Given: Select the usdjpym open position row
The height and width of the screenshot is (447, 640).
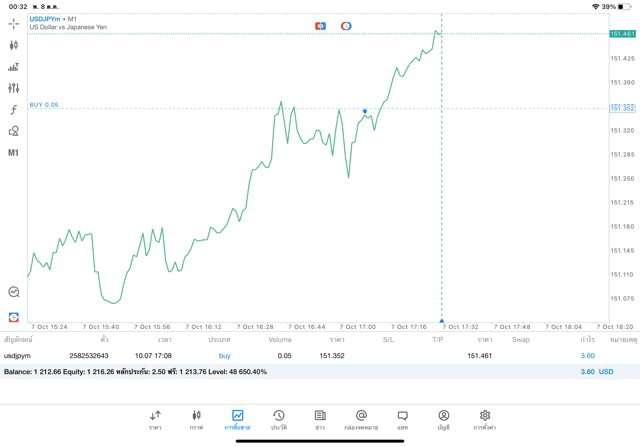Looking at the screenshot, I should point(300,355).
